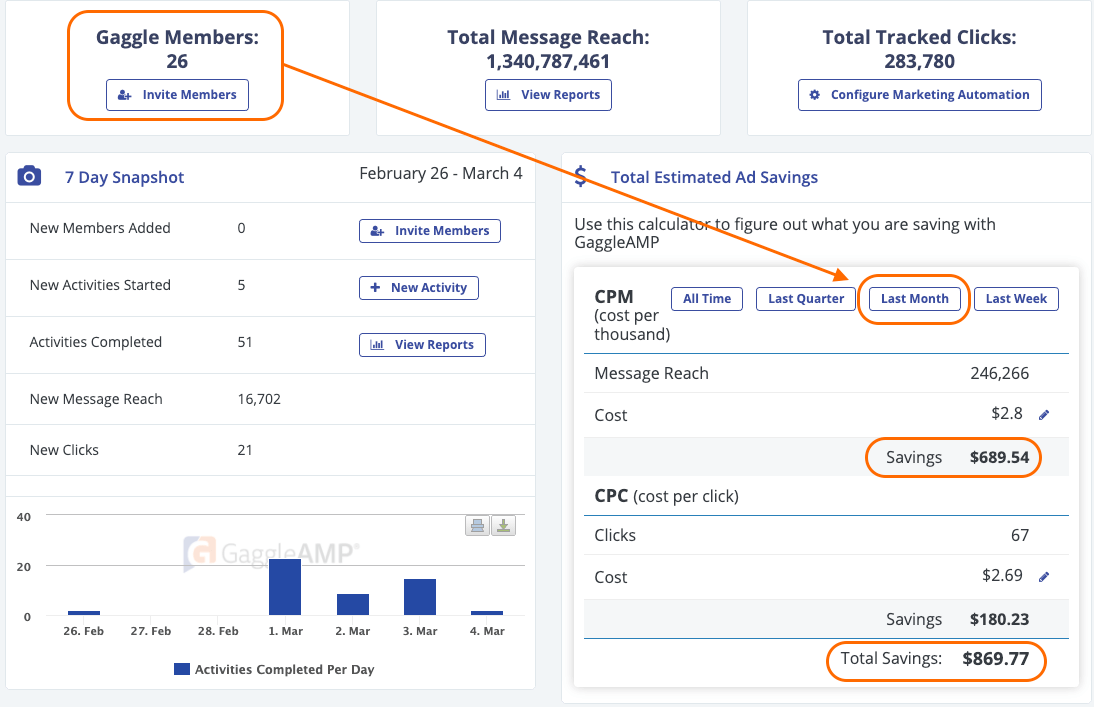Click the person-plus icon on top Invite Members button
The height and width of the screenshot is (707, 1094).
pos(123,95)
